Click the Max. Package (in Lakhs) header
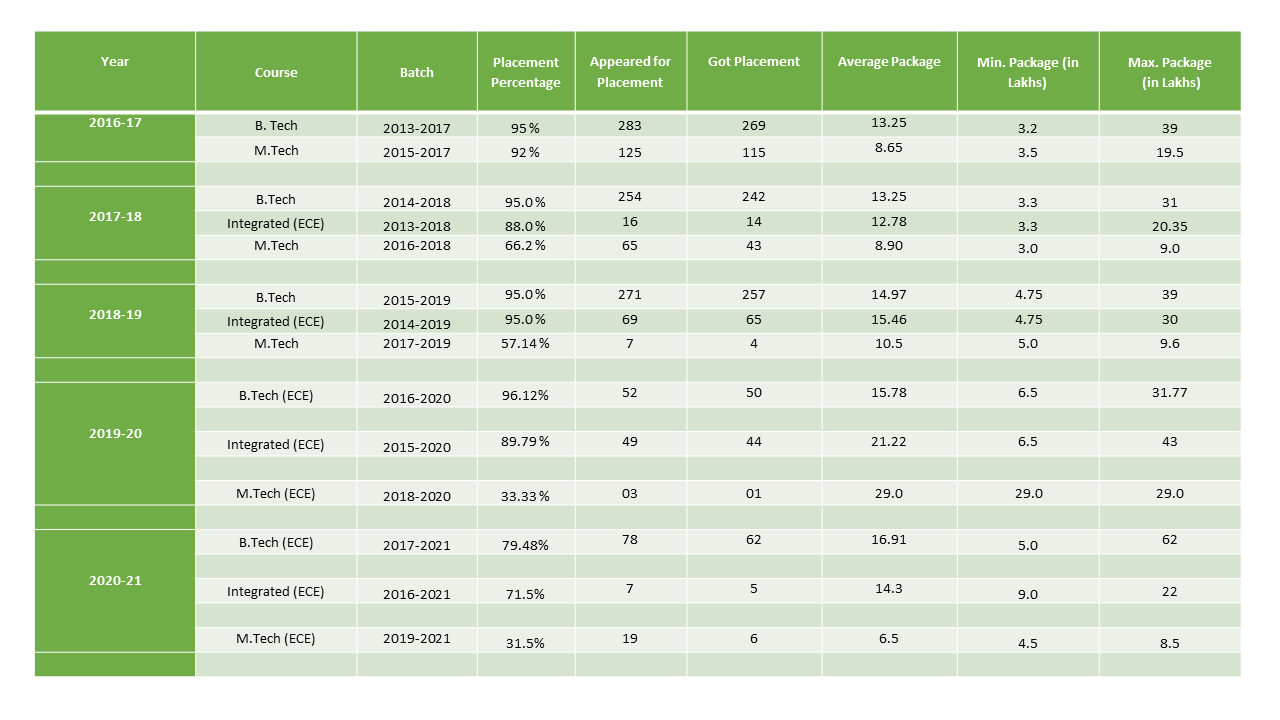1280x720 pixels. (1169, 72)
